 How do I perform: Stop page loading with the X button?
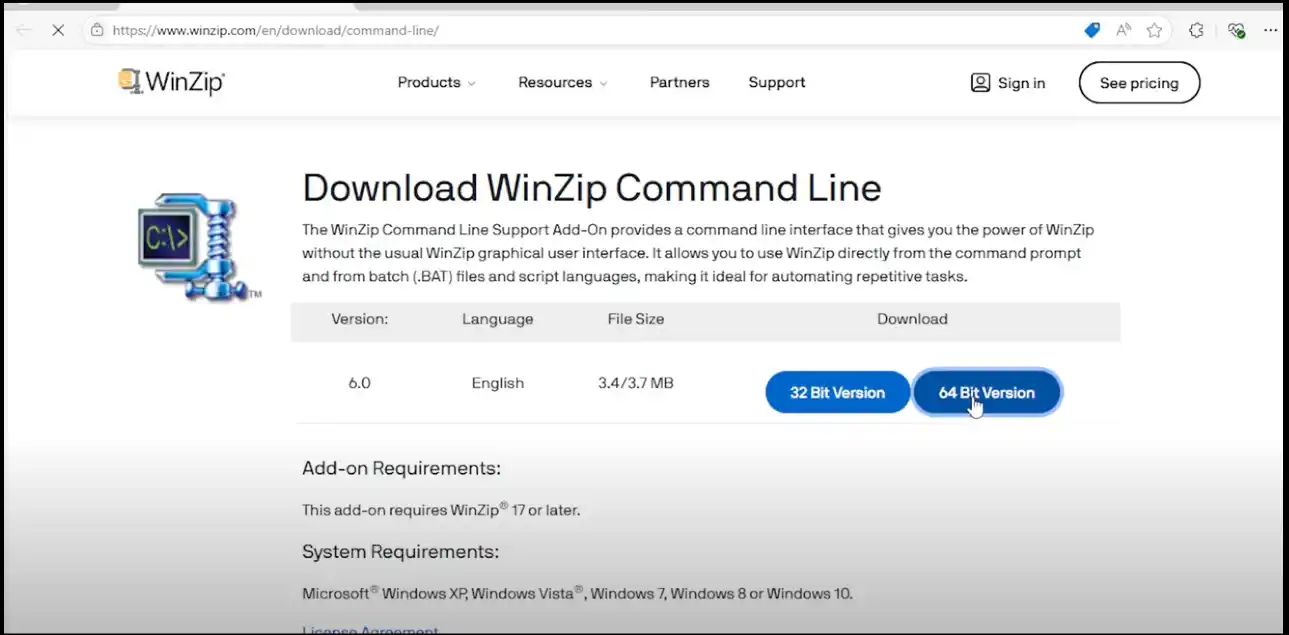point(58,30)
